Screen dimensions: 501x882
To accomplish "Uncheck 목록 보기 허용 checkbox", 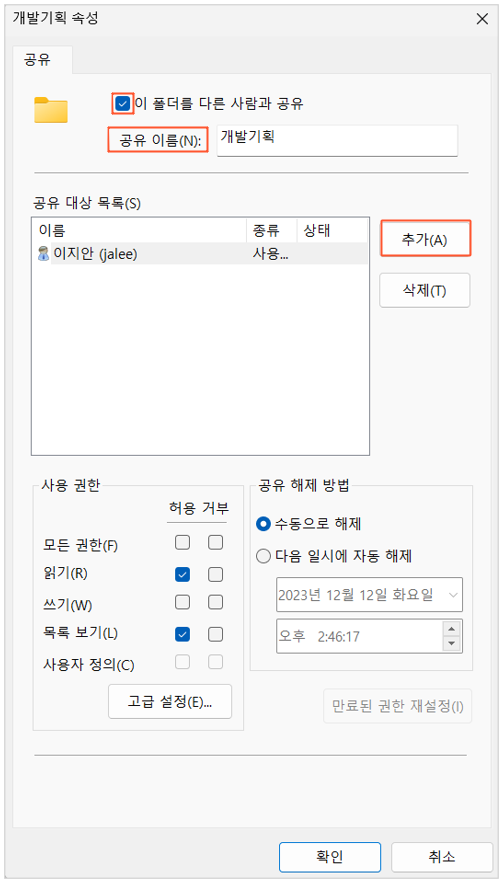I will (x=182, y=634).
